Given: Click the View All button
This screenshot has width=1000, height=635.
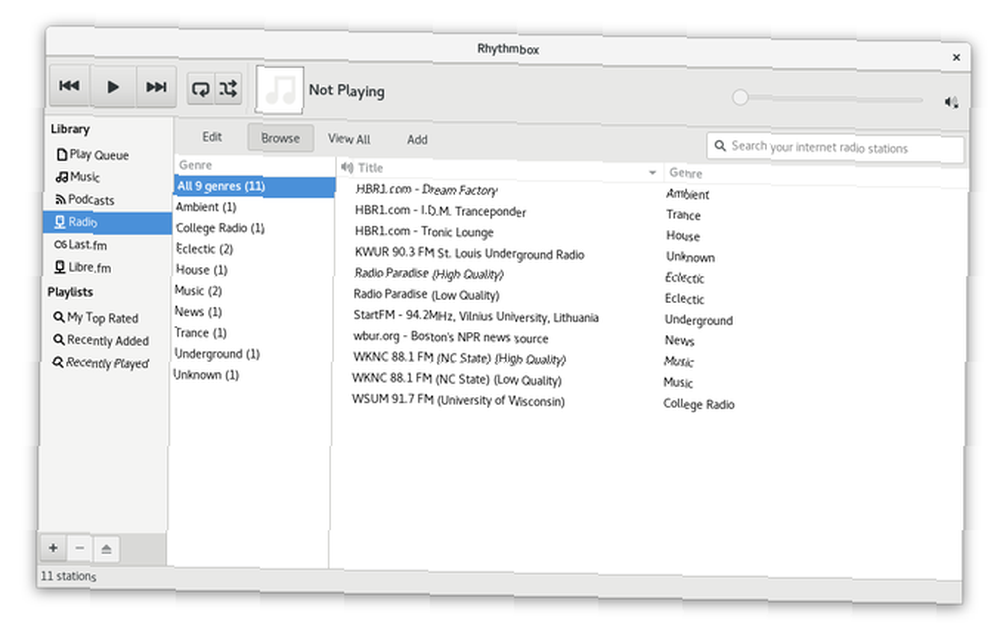Looking at the screenshot, I should click(x=349, y=139).
